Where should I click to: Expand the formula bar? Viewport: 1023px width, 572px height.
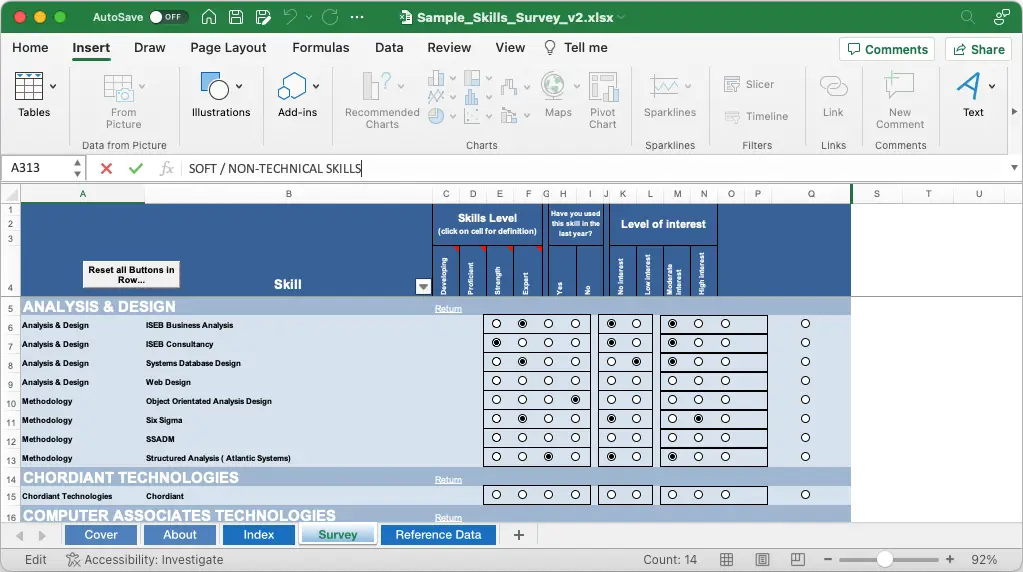(1014, 168)
